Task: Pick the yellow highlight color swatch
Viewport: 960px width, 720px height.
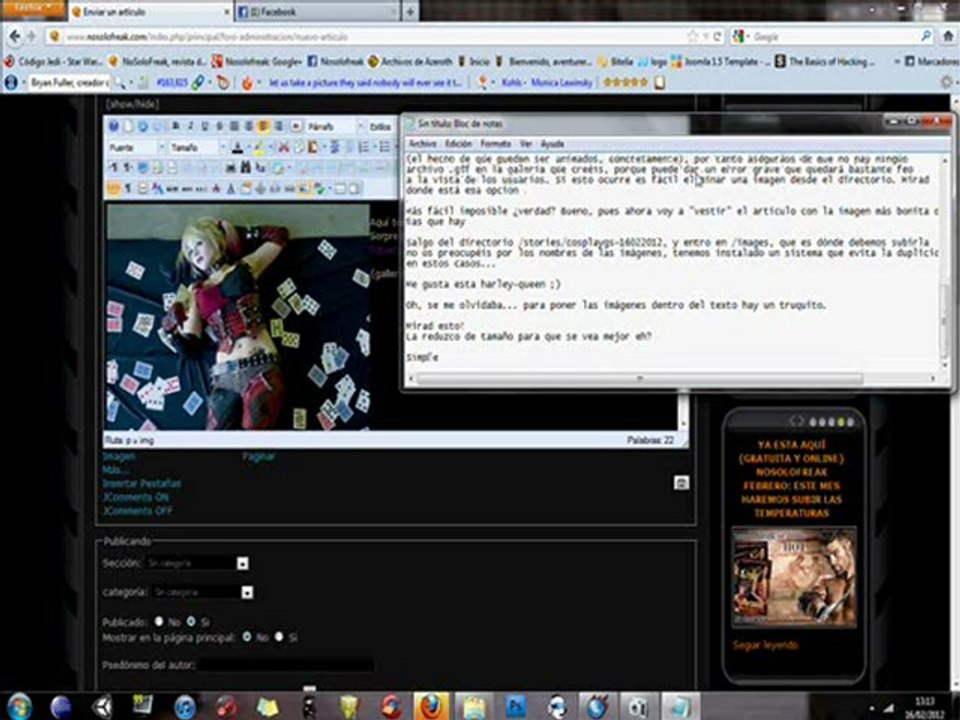Action: [x=260, y=147]
